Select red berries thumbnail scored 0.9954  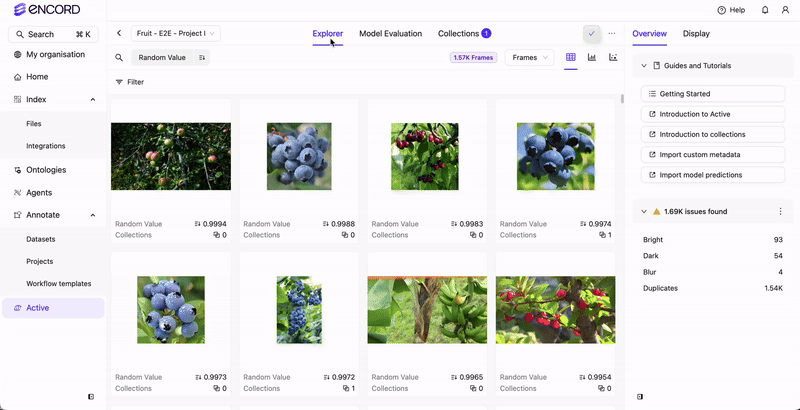tap(556, 310)
